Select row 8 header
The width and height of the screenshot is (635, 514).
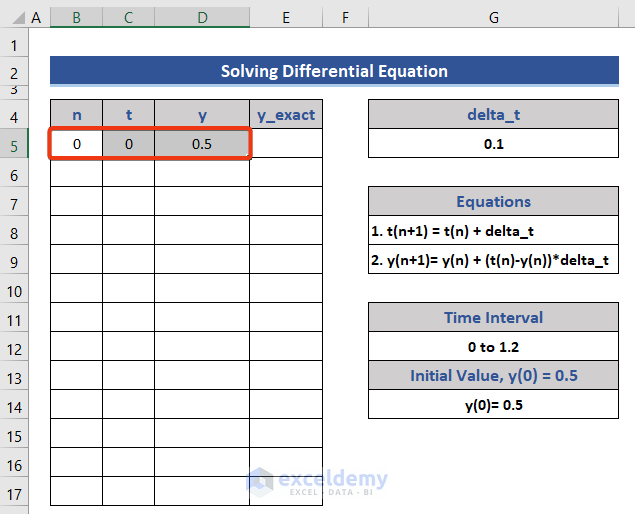14,230
